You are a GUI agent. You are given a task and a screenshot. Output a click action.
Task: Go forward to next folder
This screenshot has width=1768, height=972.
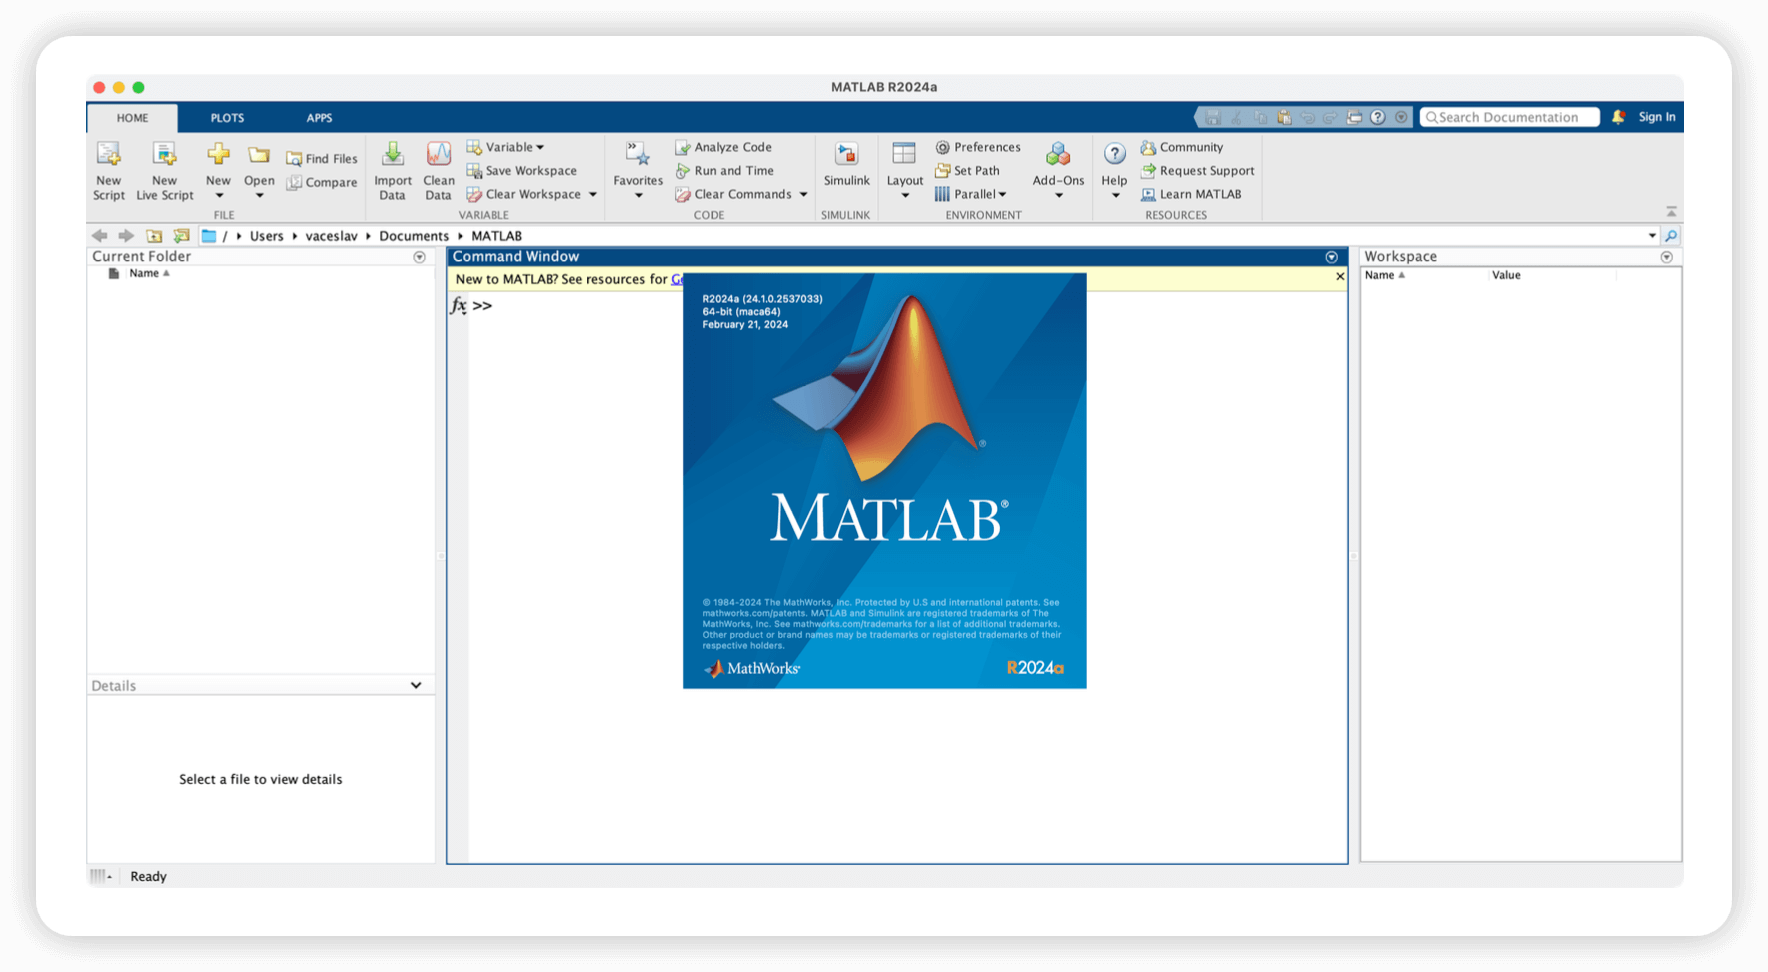(x=126, y=236)
